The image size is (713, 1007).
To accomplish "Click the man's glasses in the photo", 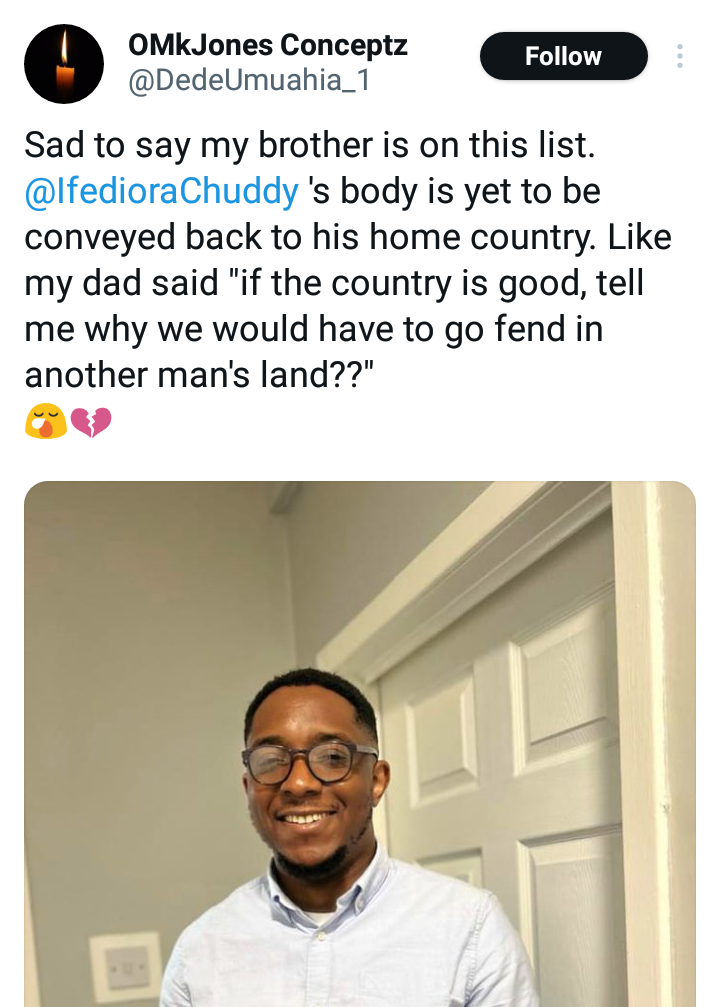I will 310,762.
